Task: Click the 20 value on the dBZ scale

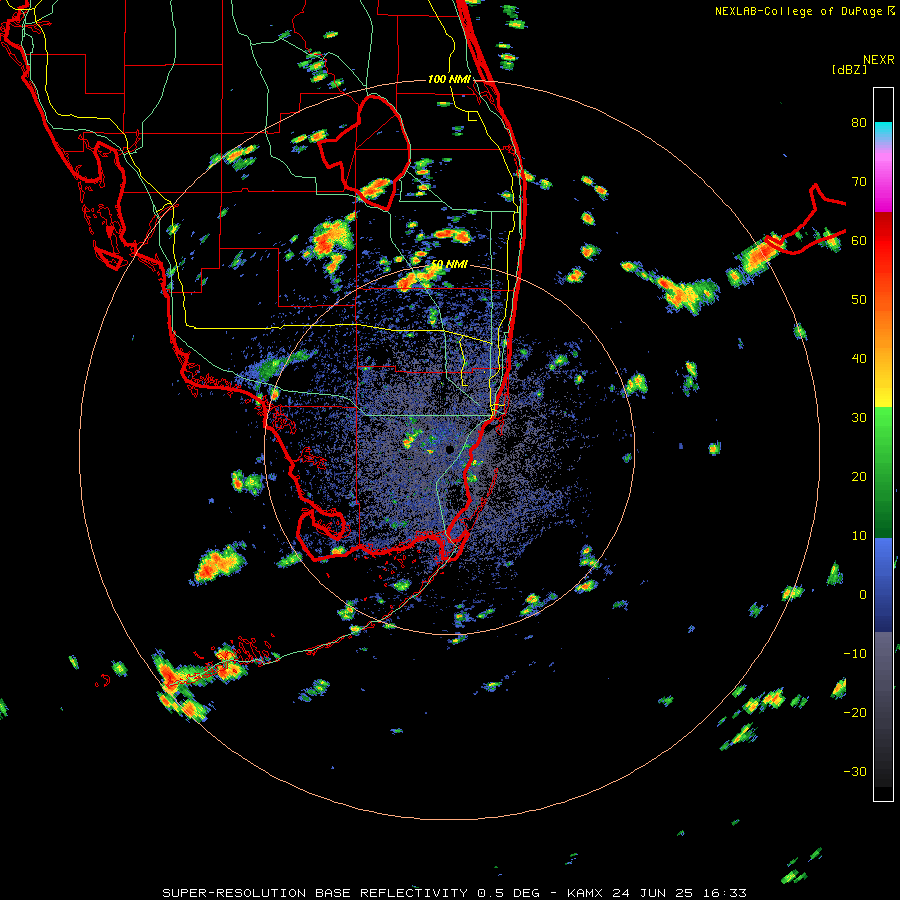Action: click(859, 477)
